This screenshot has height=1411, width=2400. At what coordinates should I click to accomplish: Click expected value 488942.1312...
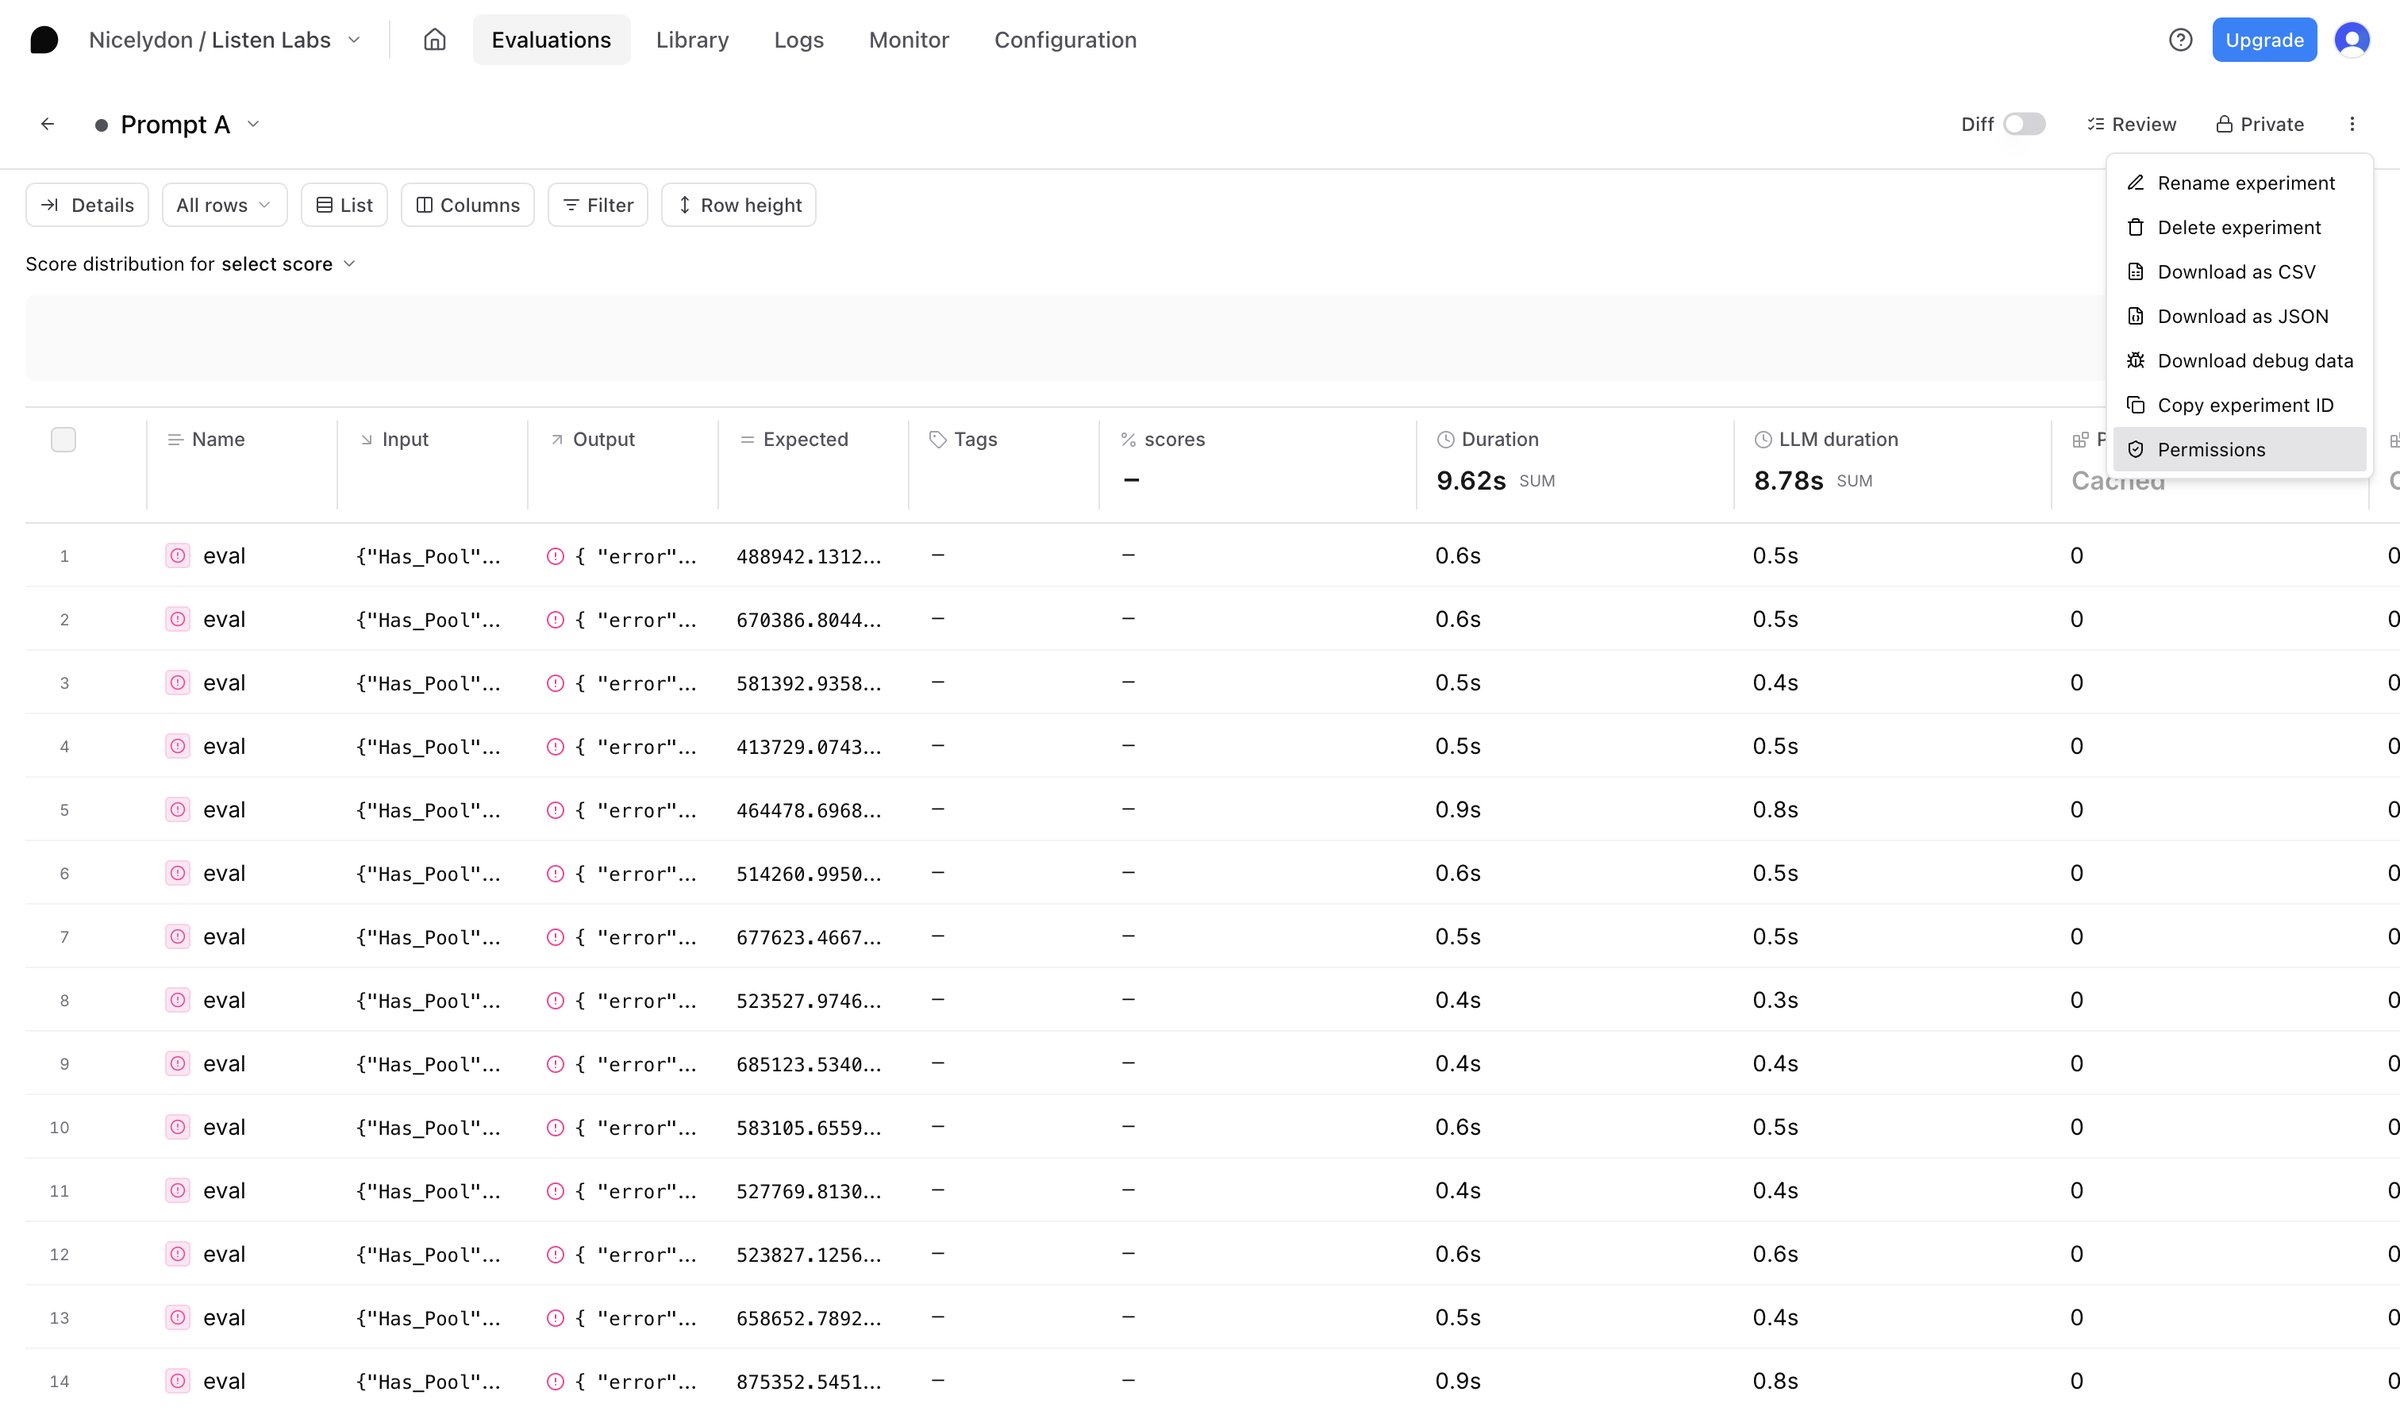(x=809, y=556)
